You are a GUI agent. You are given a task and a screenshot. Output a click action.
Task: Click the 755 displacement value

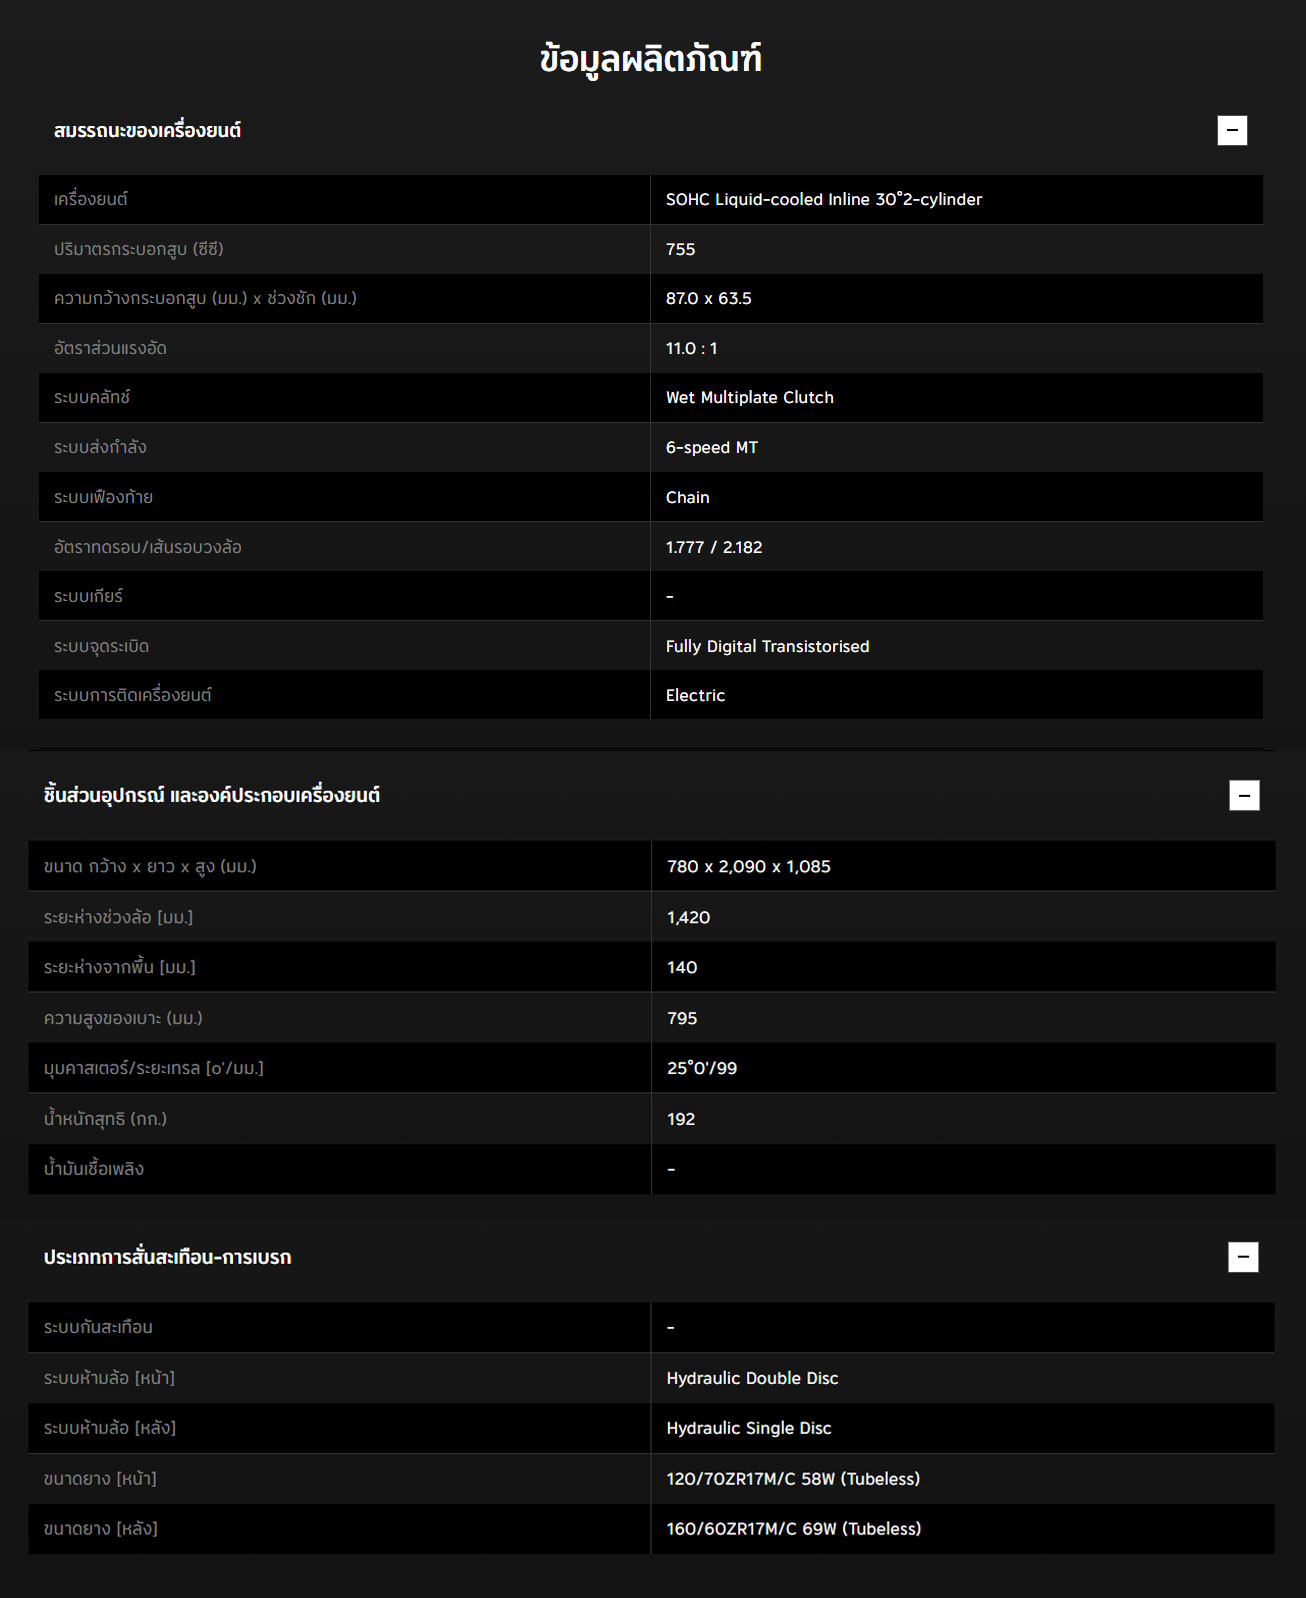680,249
